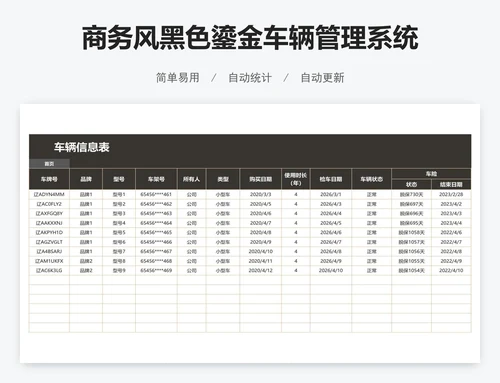500x383 pixels.
Task: Select plate cell 辽AM1UKFX
Action: tap(49, 261)
